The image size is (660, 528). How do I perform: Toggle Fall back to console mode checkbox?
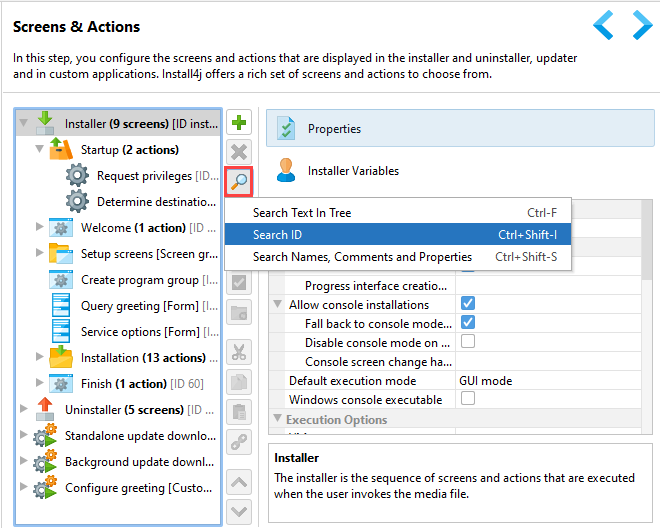pos(468,323)
